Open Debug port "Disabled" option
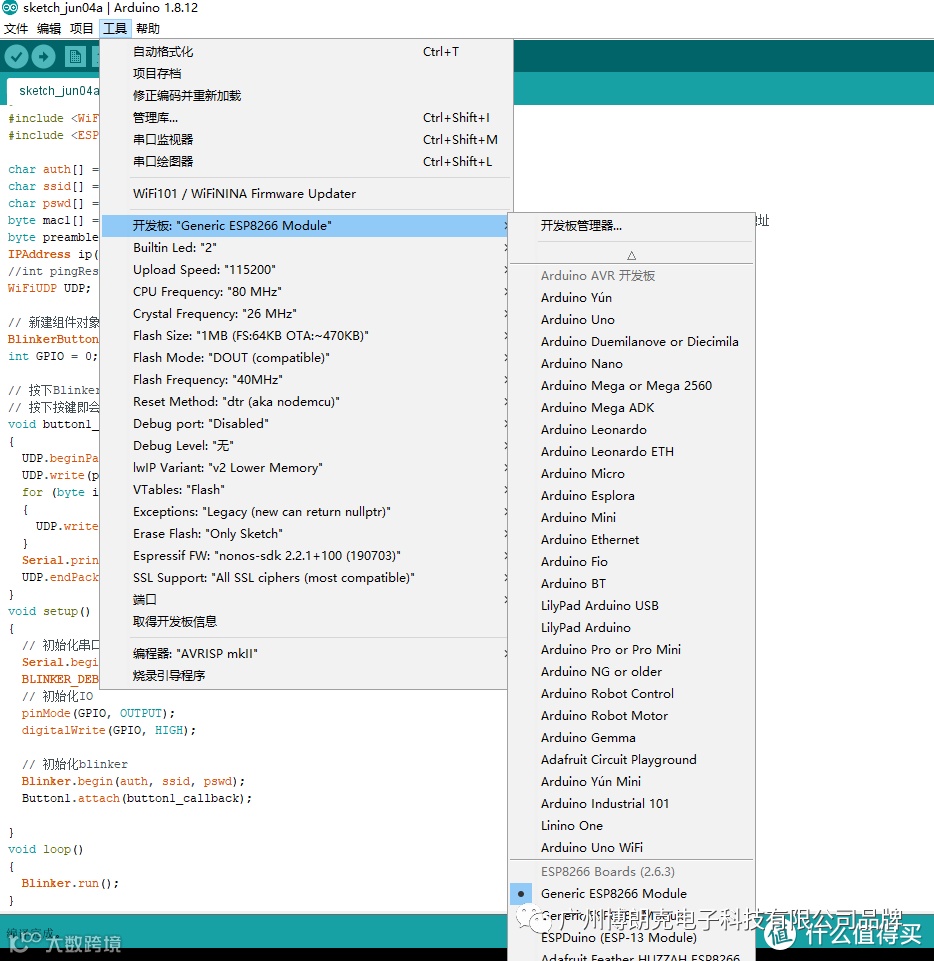This screenshot has height=961, width=934. [305, 424]
